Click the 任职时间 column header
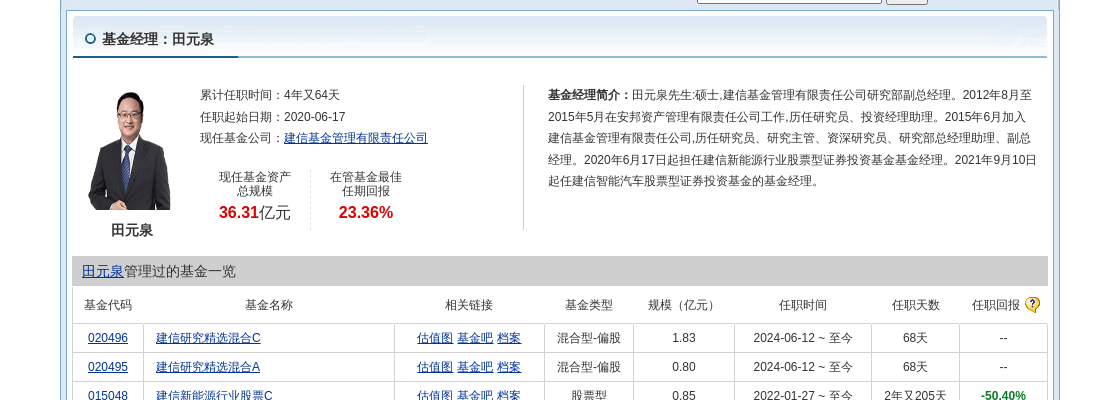This screenshot has width=1120, height=400. 803,305
